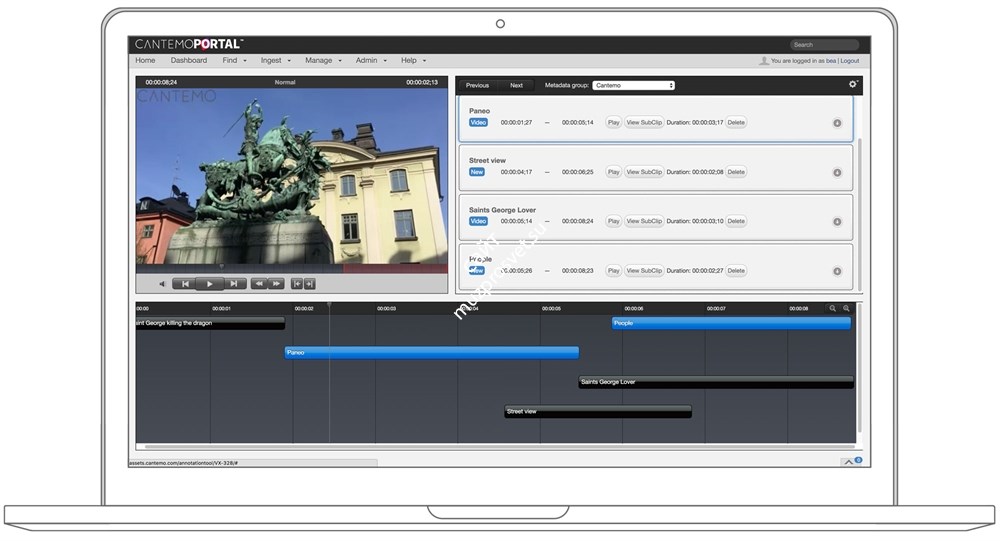This screenshot has width=1000, height=541.
Task: Click the round icon on People row
Action: pyautogui.click(x=837, y=271)
